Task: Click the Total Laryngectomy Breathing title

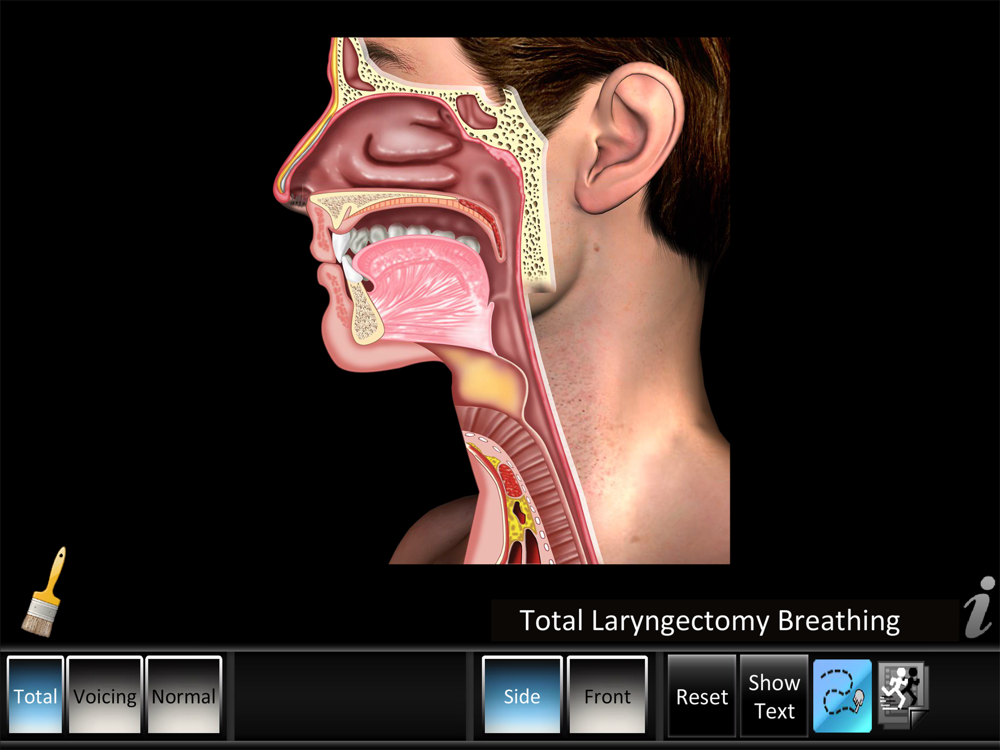Action: coord(709,621)
